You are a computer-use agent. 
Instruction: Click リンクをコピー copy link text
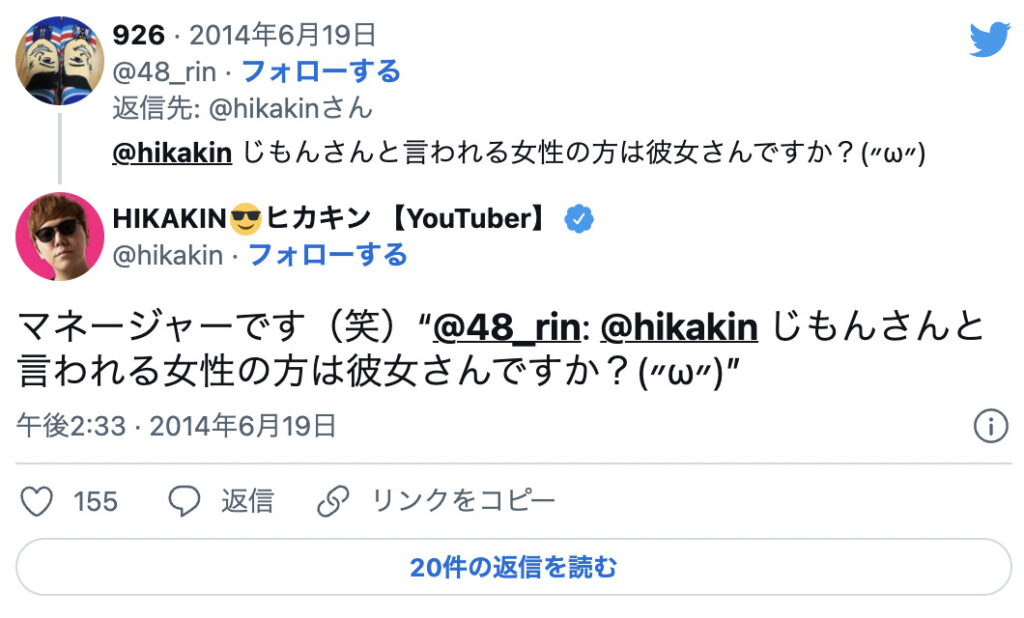tap(463, 500)
